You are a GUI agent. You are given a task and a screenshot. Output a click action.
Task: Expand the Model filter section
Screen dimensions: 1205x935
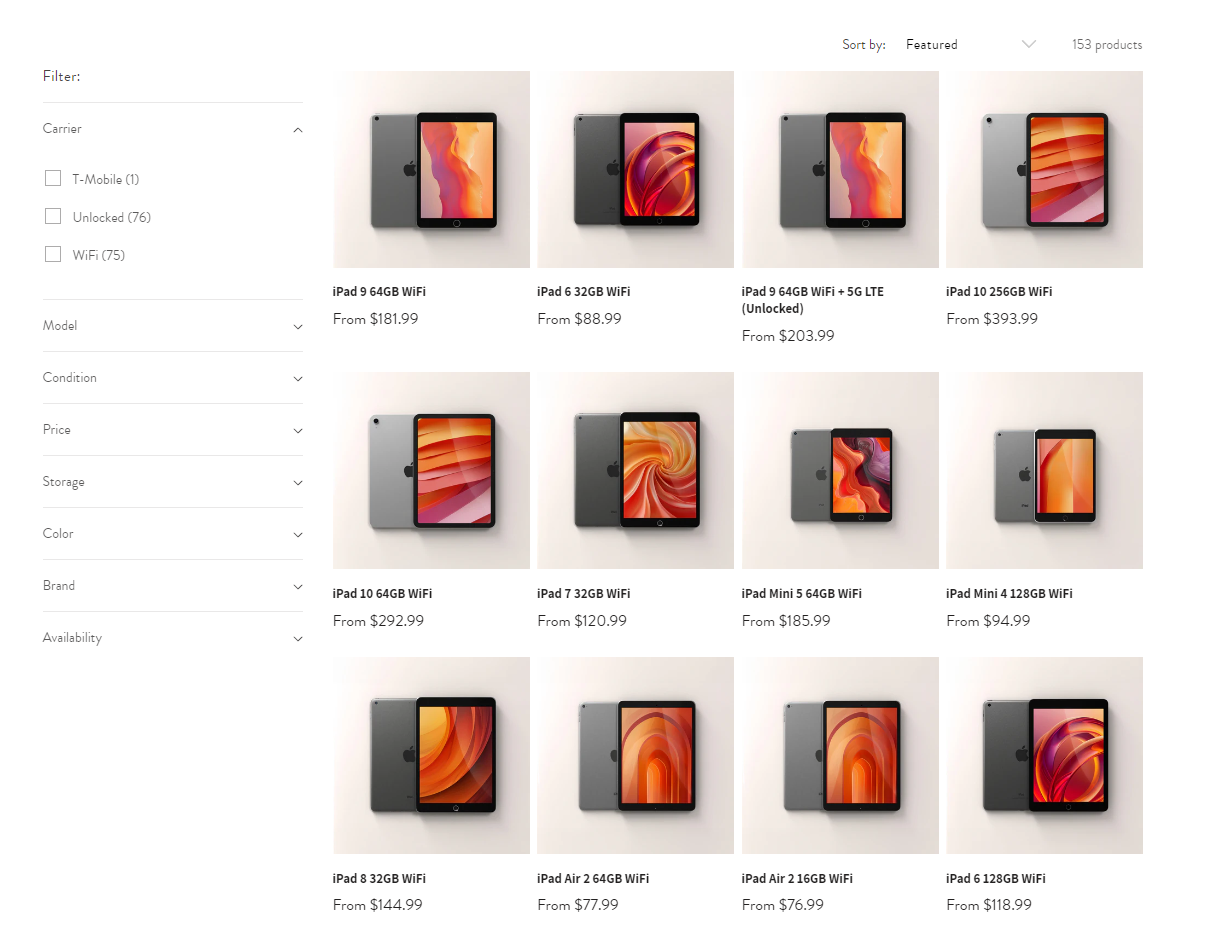pyautogui.click(x=172, y=325)
